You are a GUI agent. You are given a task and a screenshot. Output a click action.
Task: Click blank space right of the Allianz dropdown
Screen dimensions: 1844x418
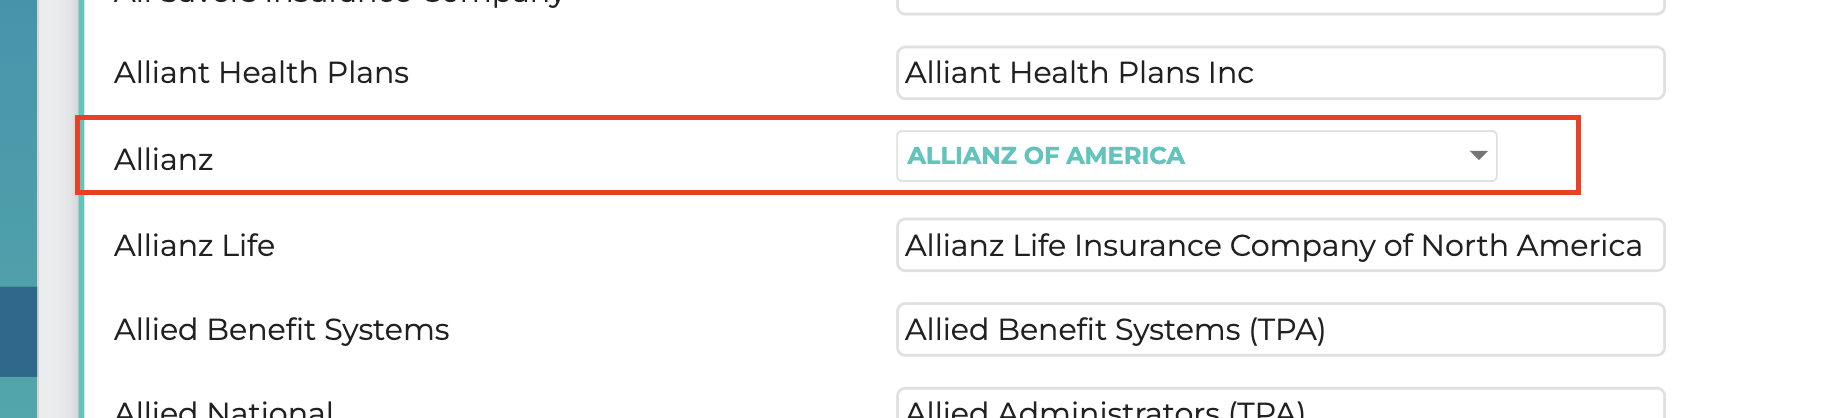1536,156
